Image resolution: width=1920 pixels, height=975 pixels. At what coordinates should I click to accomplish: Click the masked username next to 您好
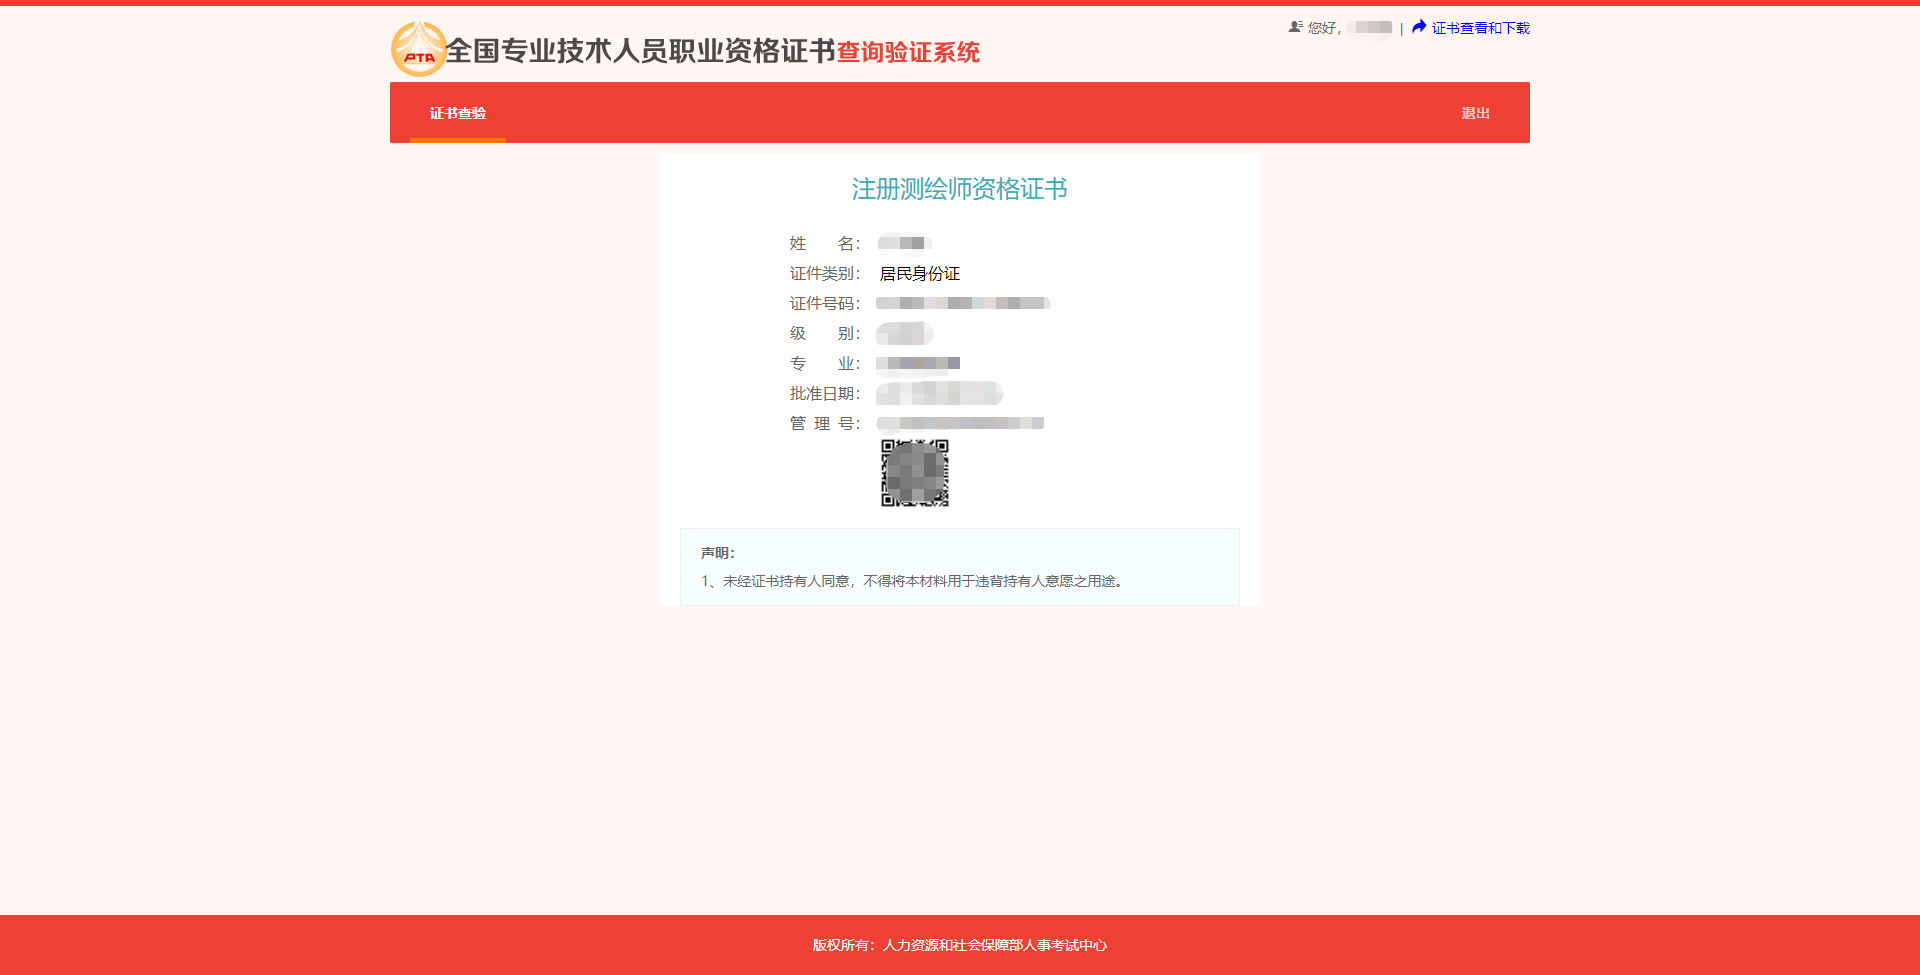[1369, 27]
